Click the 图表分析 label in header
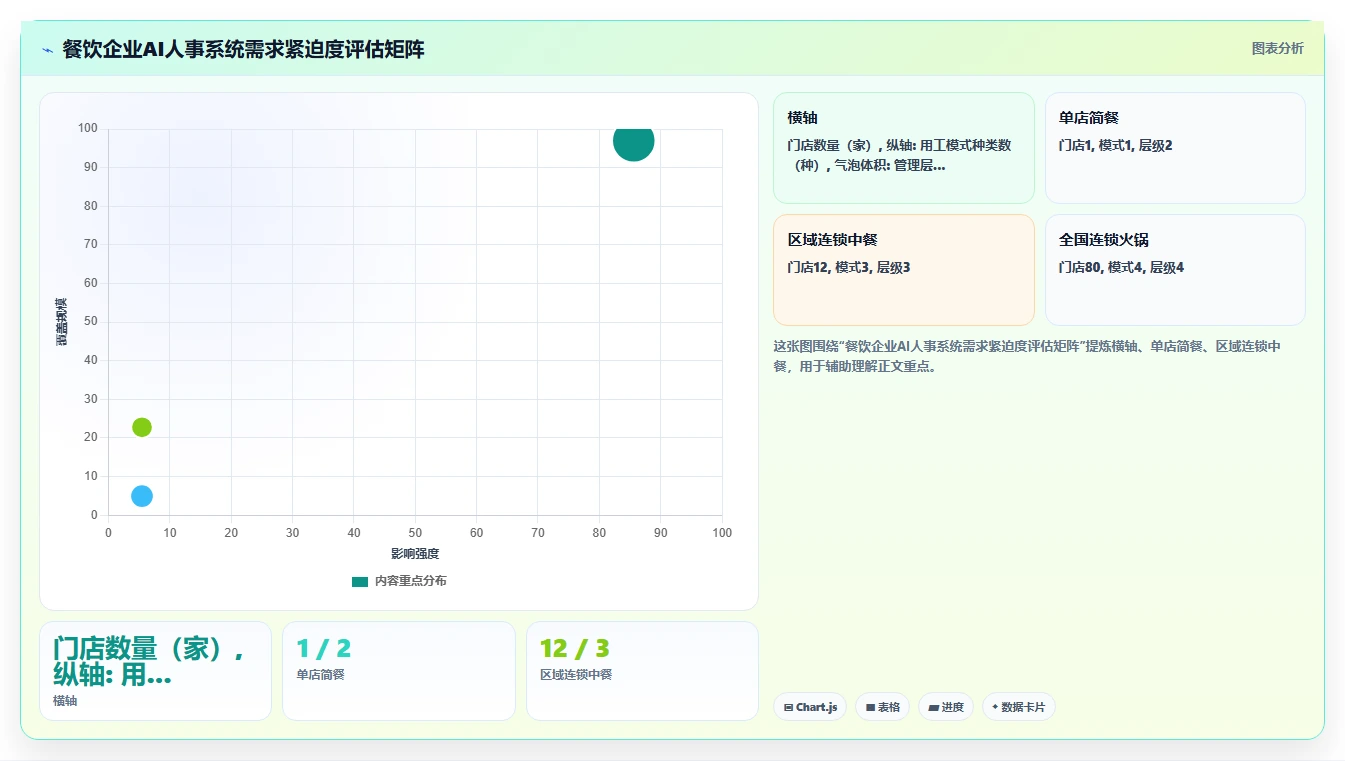Image resolution: width=1345 pixels, height=761 pixels. coord(1277,48)
